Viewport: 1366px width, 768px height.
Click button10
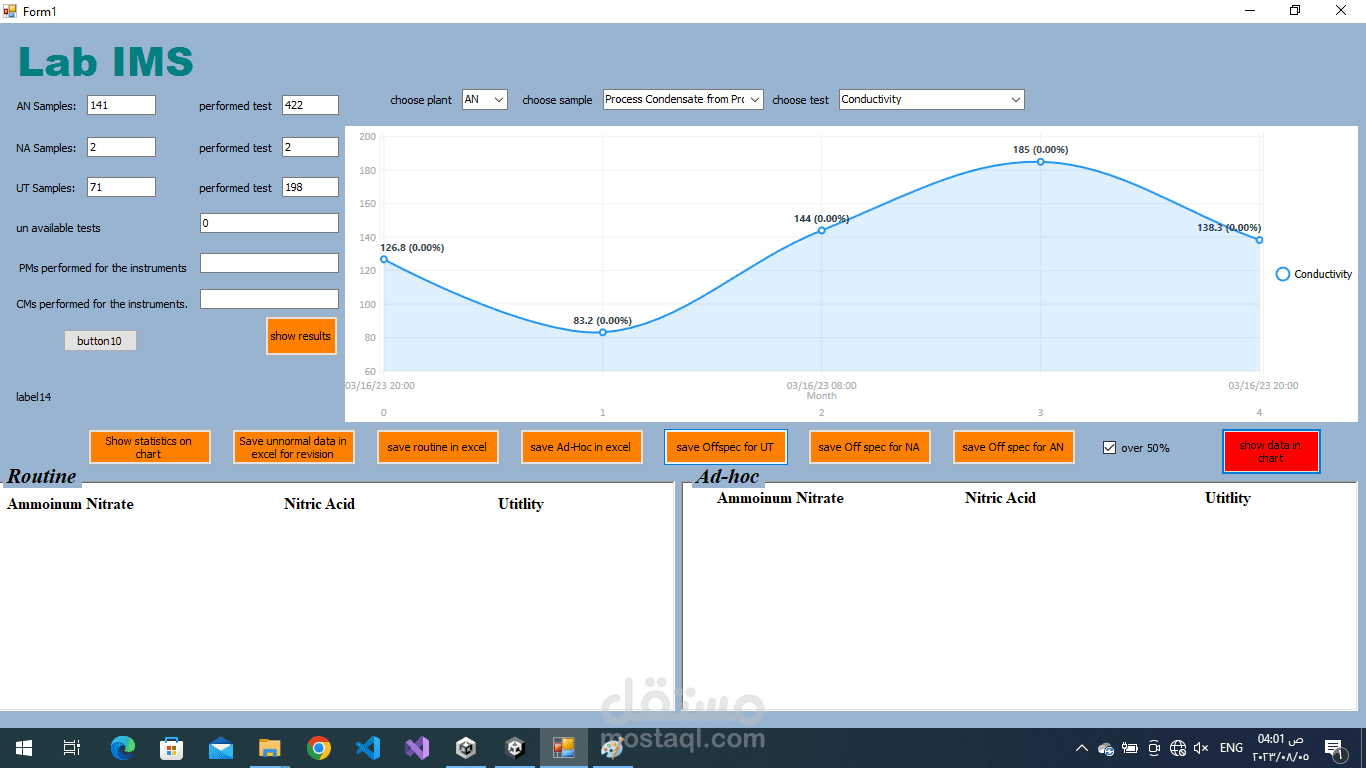(100, 341)
